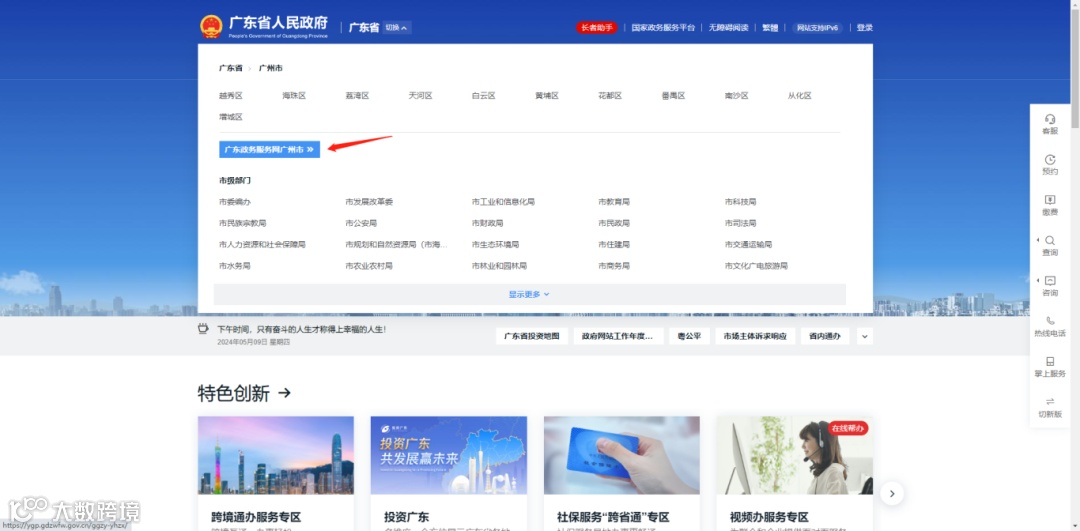Screen dimensions: 1080x531
Task: Click 广东省 in the breadcrumb
Action: tap(231, 68)
